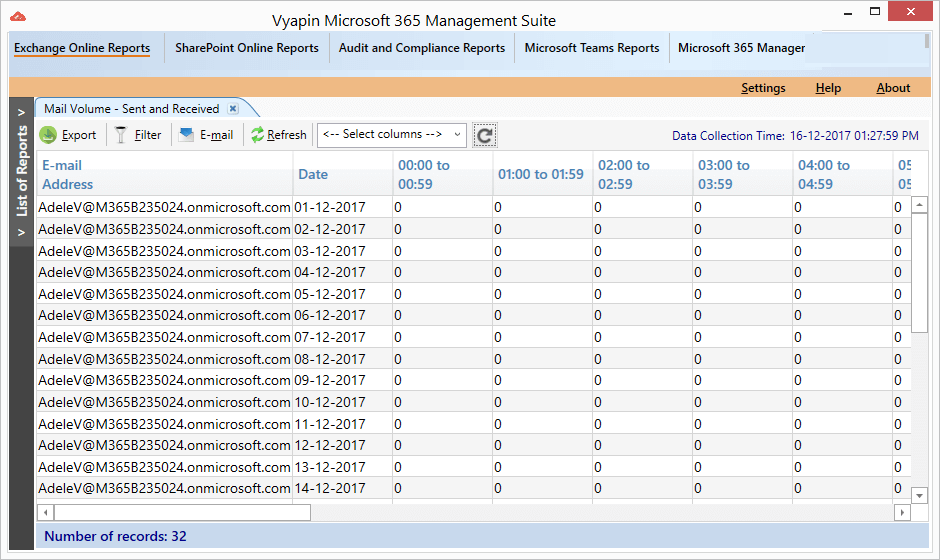Select the AdeleV row dated 01-12-2017
940x560 pixels.
pos(474,207)
